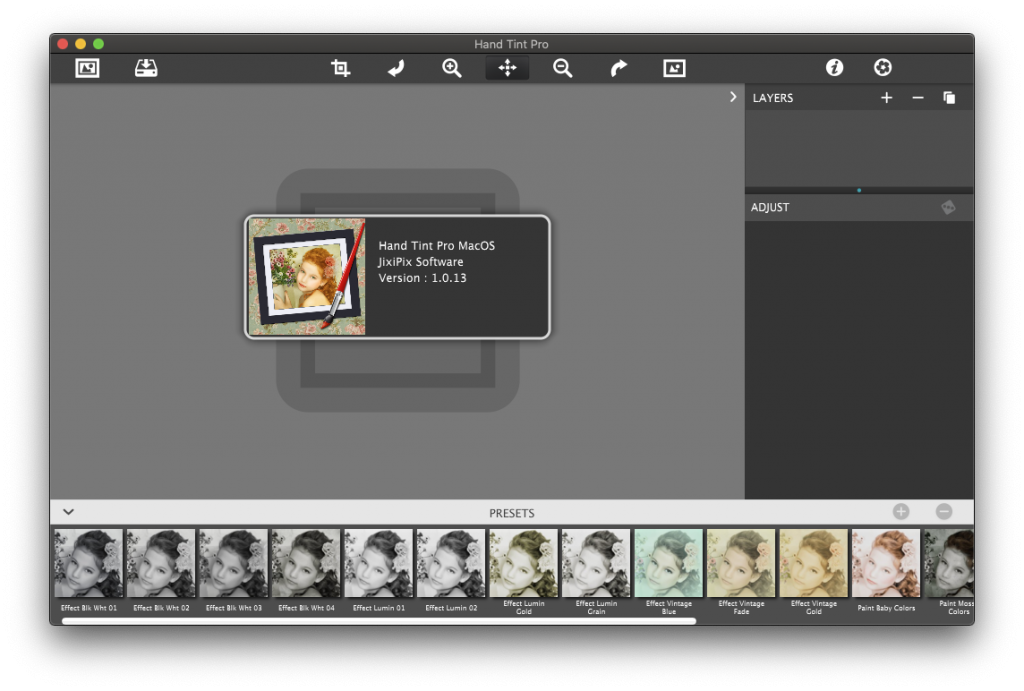The width and height of the screenshot is (1024, 691).
Task: Add a new layer with plus icon
Action: [886, 98]
